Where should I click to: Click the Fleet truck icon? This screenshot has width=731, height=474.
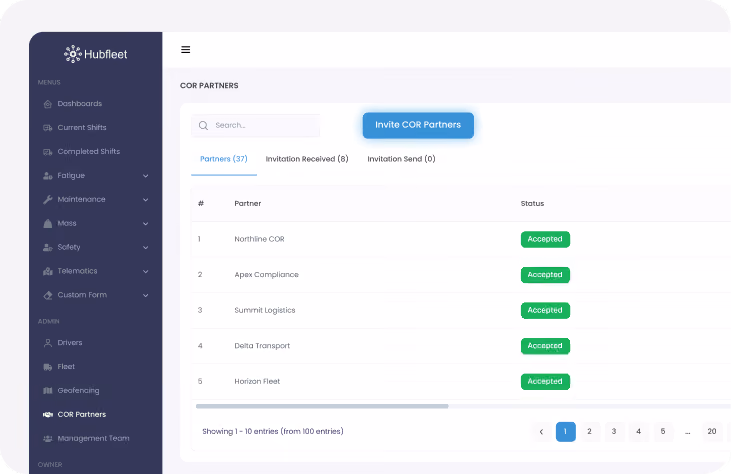pyautogui.click(x=48, y=367)
